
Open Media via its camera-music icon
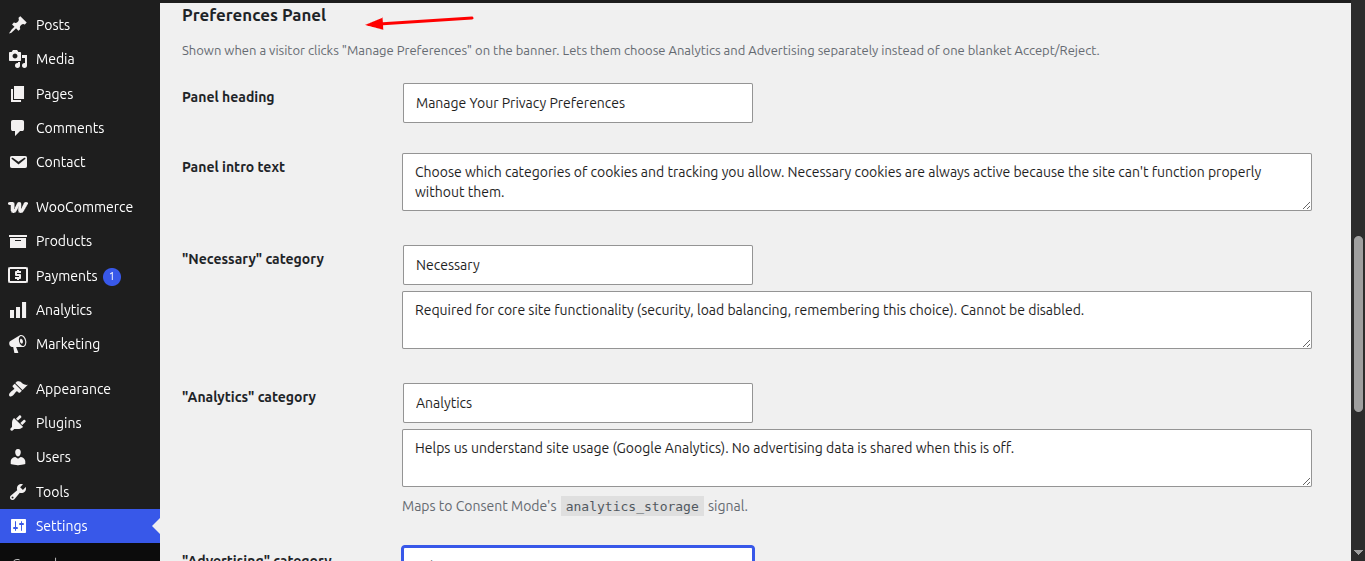tap(18, 59)
